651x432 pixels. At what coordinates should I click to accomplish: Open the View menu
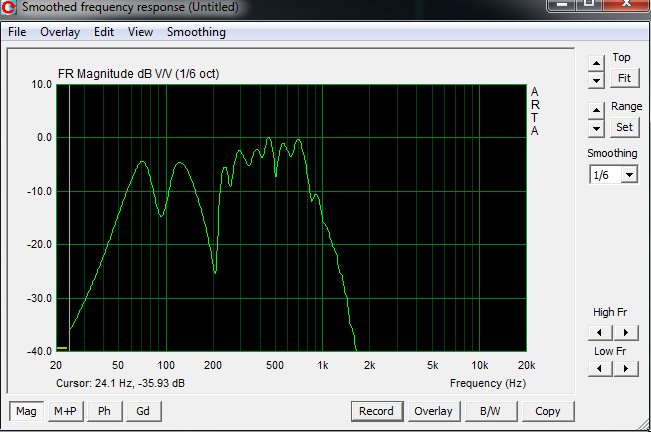pos(140,32)
